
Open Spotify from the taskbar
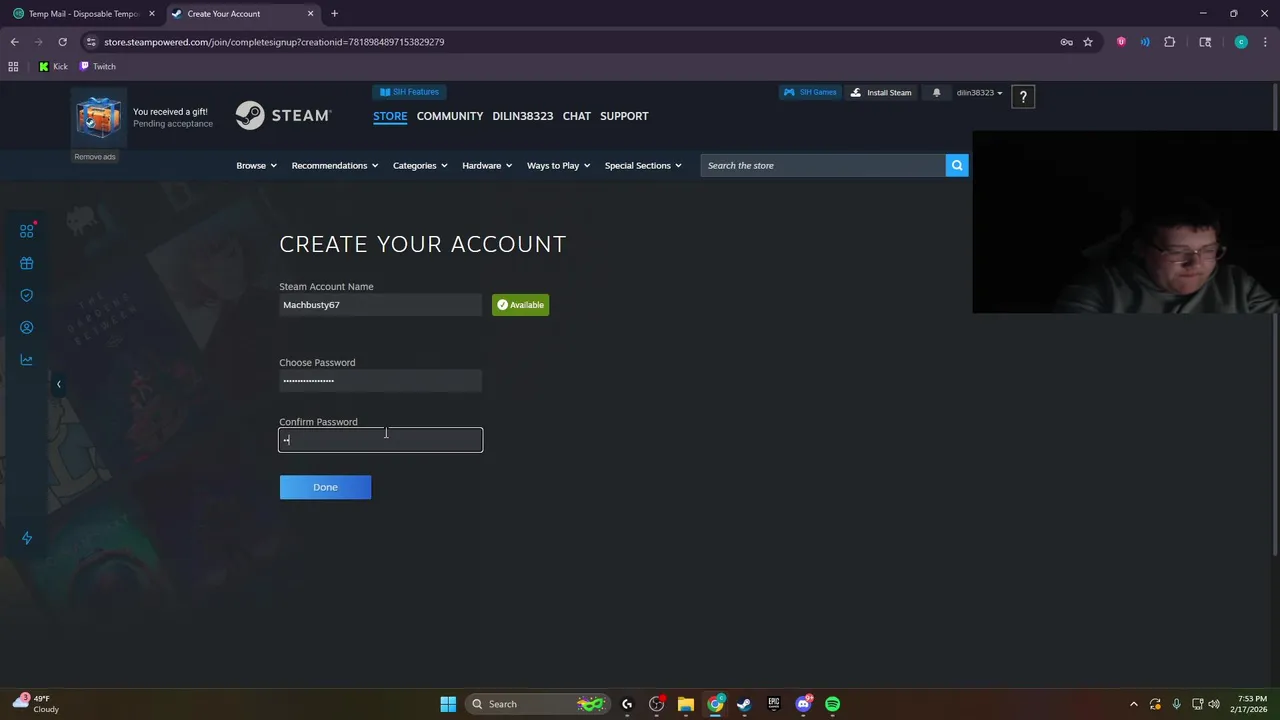point(832,704)
